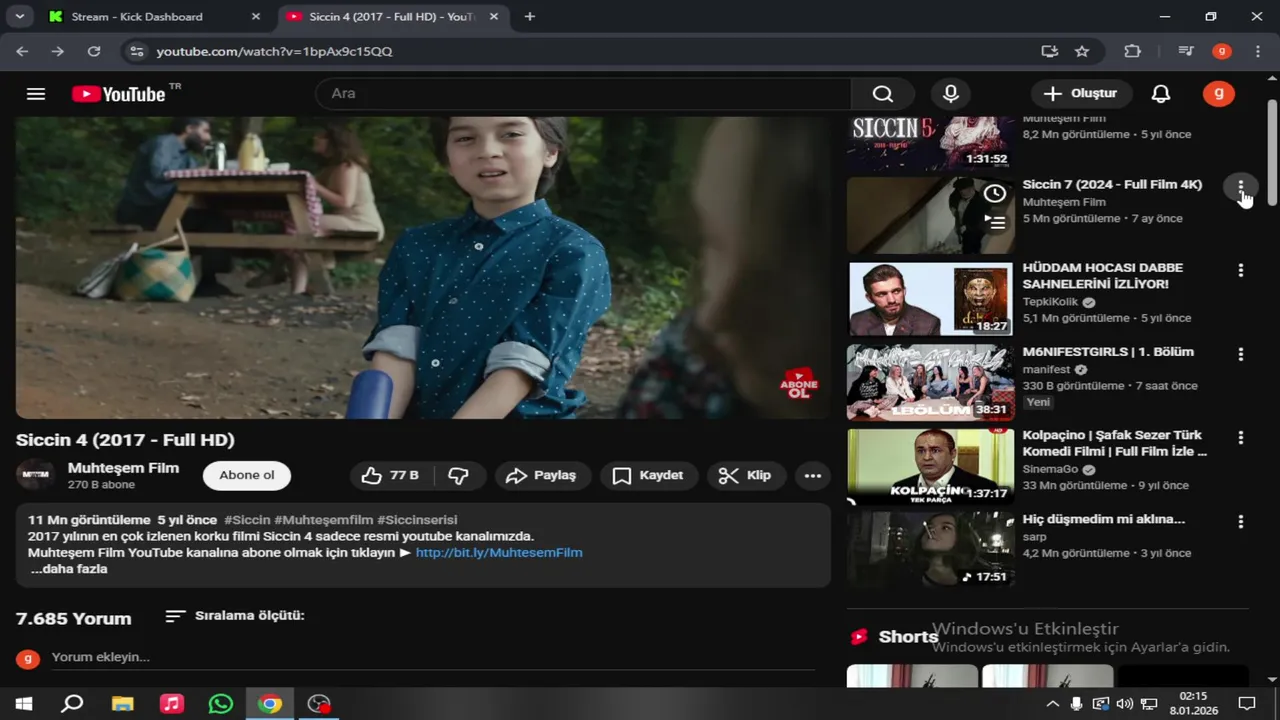Screen dimensions: 1280x720
Task: Open Kolpaçino film thumbnail
Action: click(930, 466)
